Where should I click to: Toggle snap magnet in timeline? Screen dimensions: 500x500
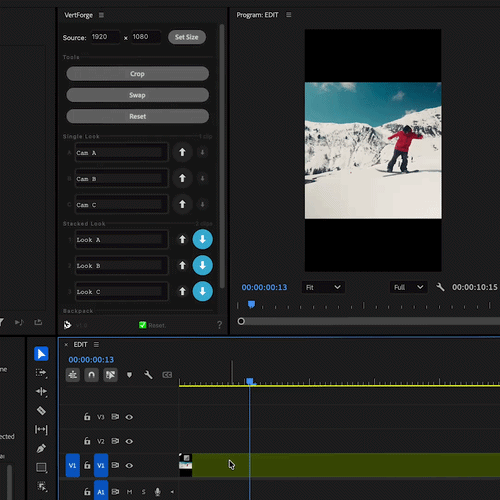pos(91,375)
